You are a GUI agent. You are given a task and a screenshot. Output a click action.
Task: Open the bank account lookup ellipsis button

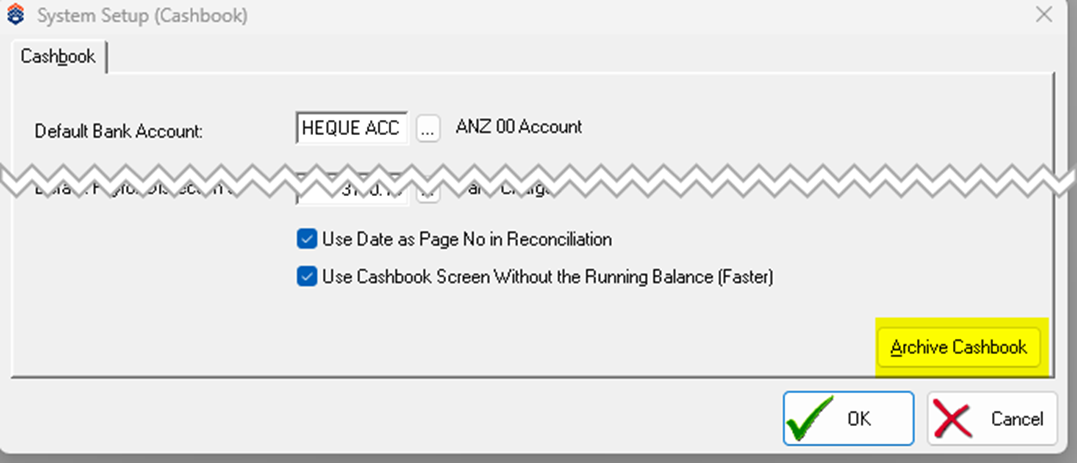tap(428, 129)
